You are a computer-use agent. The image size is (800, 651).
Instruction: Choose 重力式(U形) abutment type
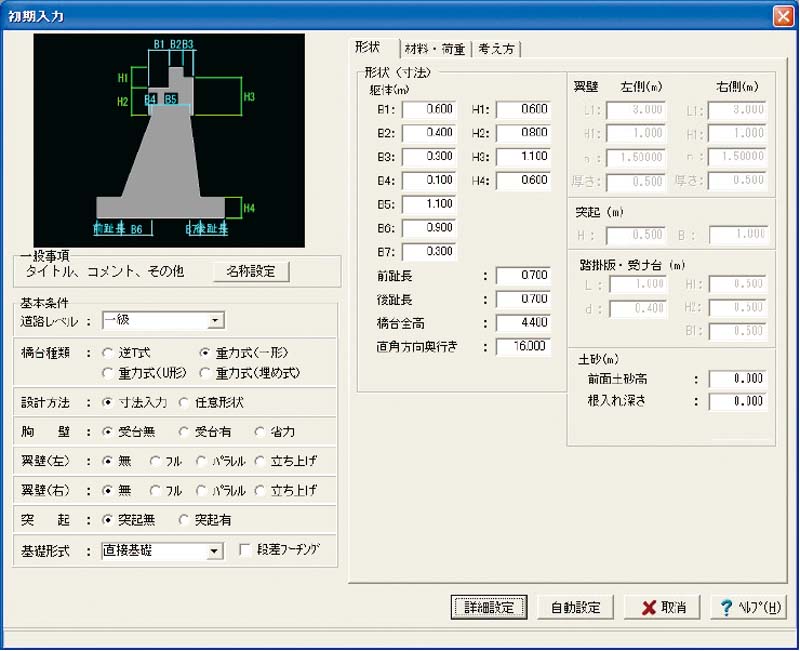(108, 373)
